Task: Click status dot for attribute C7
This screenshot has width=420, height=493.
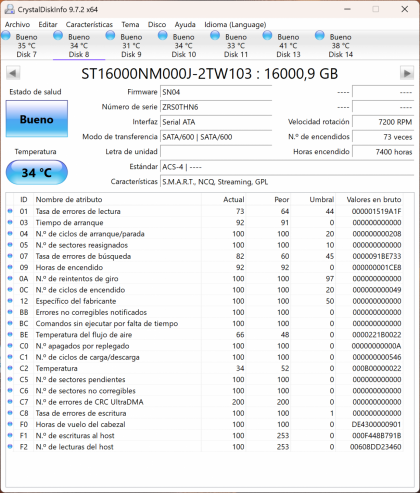Action: (10, 402)
